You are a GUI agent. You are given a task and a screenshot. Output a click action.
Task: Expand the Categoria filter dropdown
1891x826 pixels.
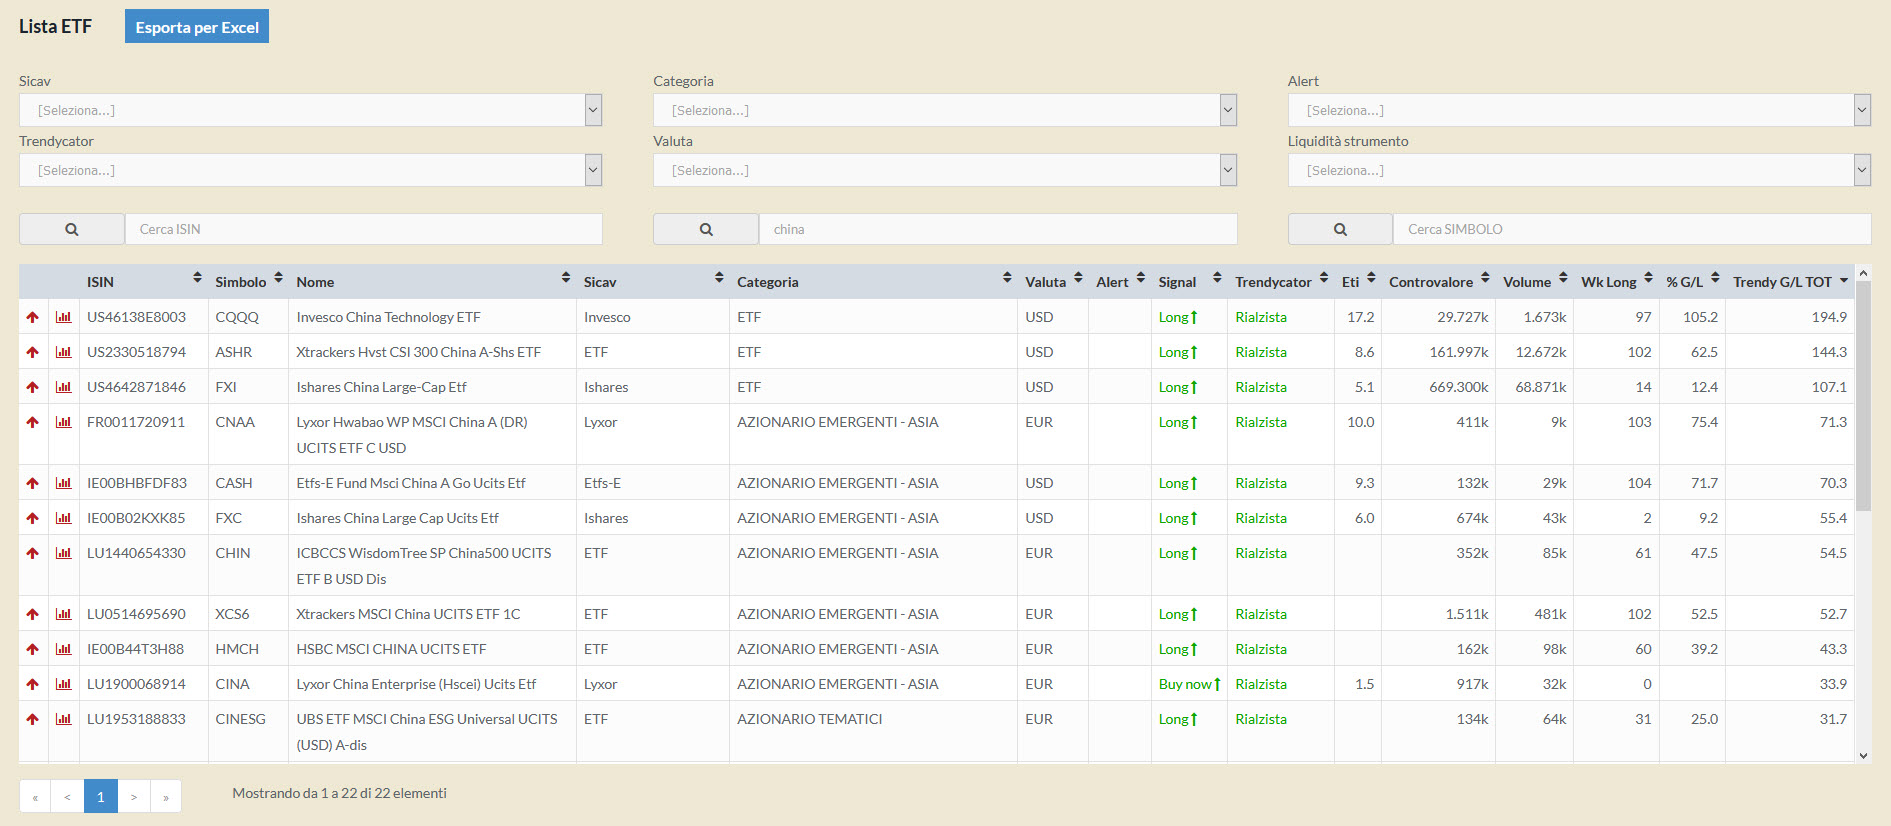click(x=944, y=110)
